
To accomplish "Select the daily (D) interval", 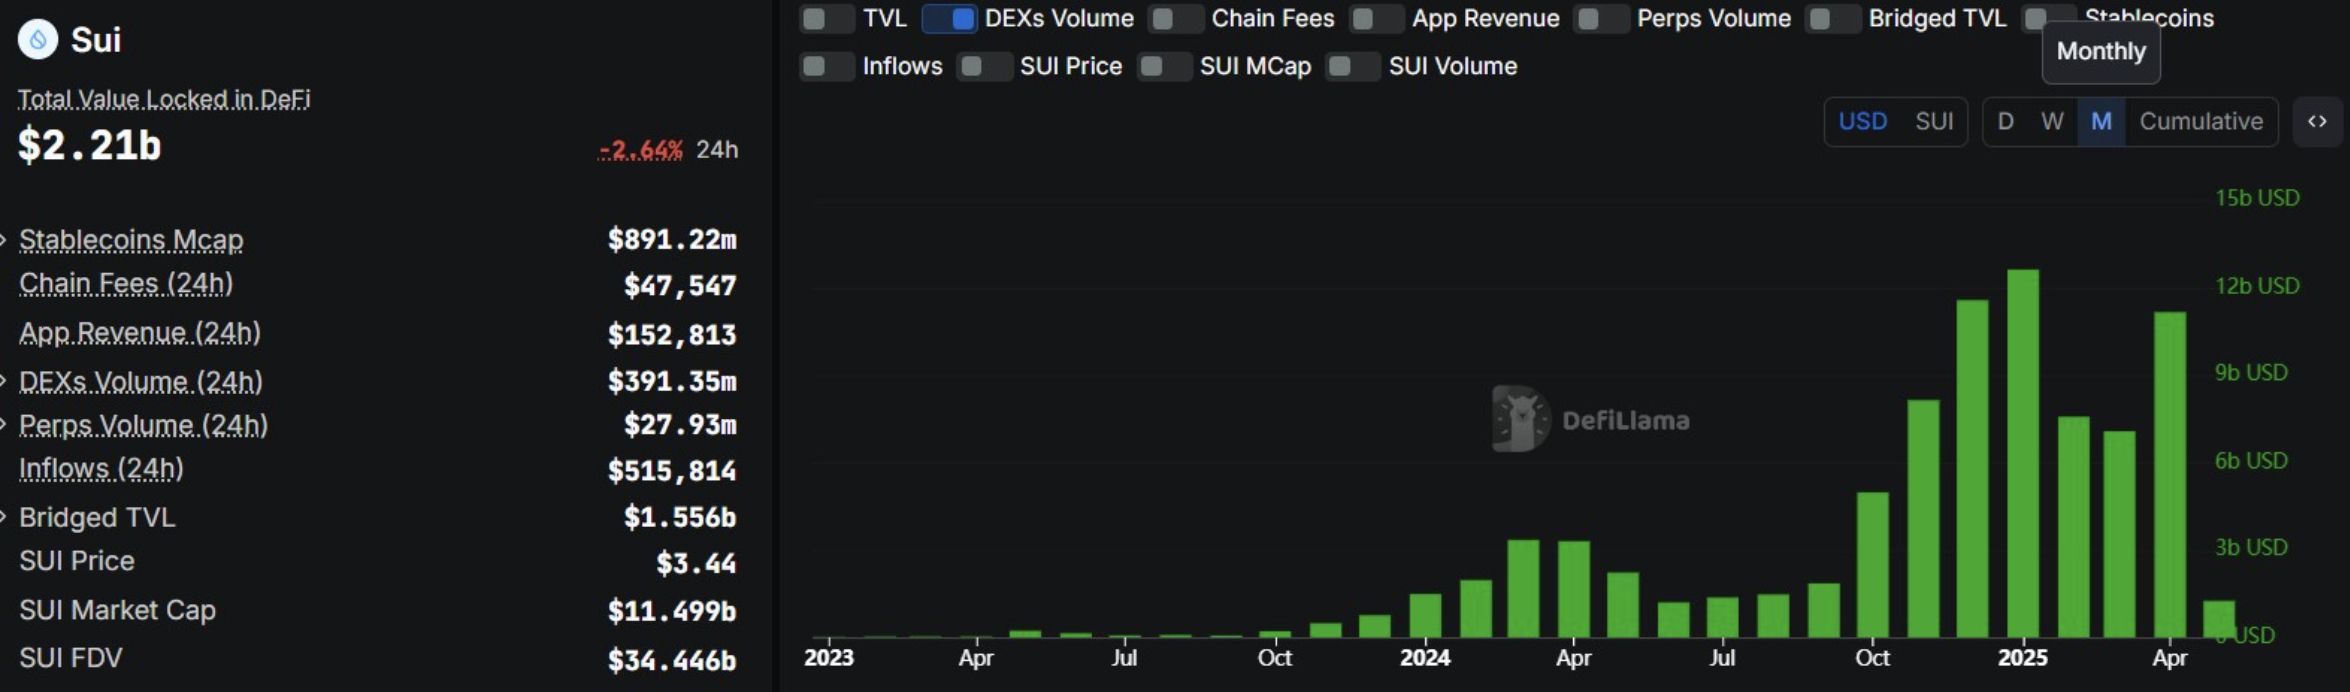I will click(x=2005, y=122).
